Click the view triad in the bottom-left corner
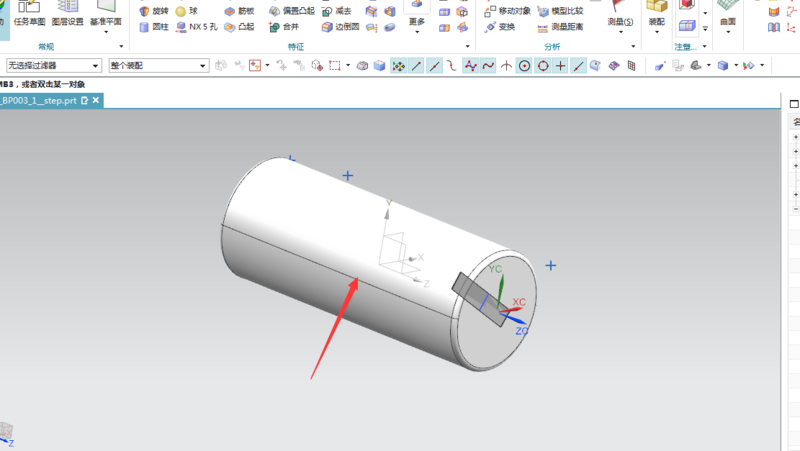 click(x=6, y=434)
